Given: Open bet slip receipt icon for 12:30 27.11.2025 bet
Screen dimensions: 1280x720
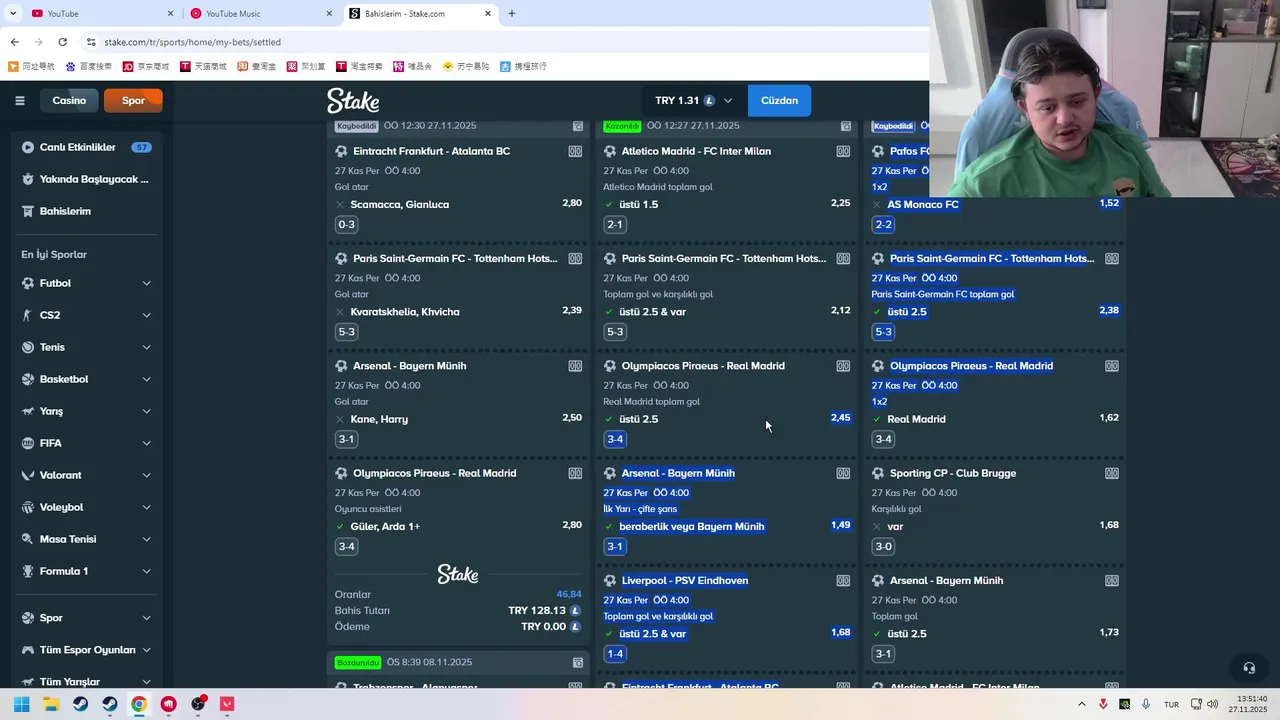Looking at the screenshot, I should coord(578,126).
